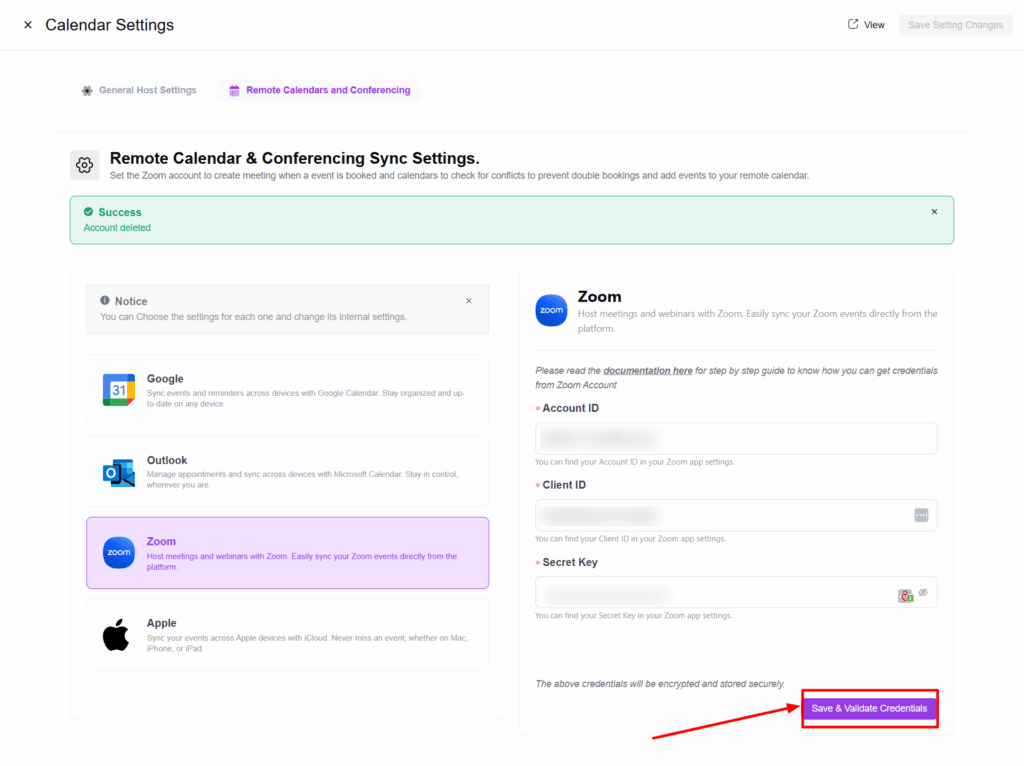1024x766 pixels.
Task: Click the password manager icon in Client ID
Action: [921, 515]
